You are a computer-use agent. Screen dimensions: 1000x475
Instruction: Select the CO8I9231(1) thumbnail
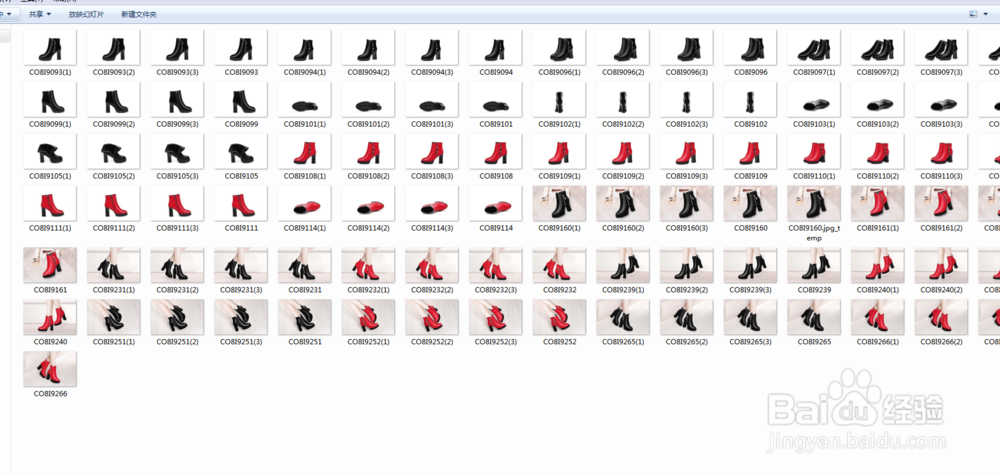pyautogui.click(x=114, y=265)
